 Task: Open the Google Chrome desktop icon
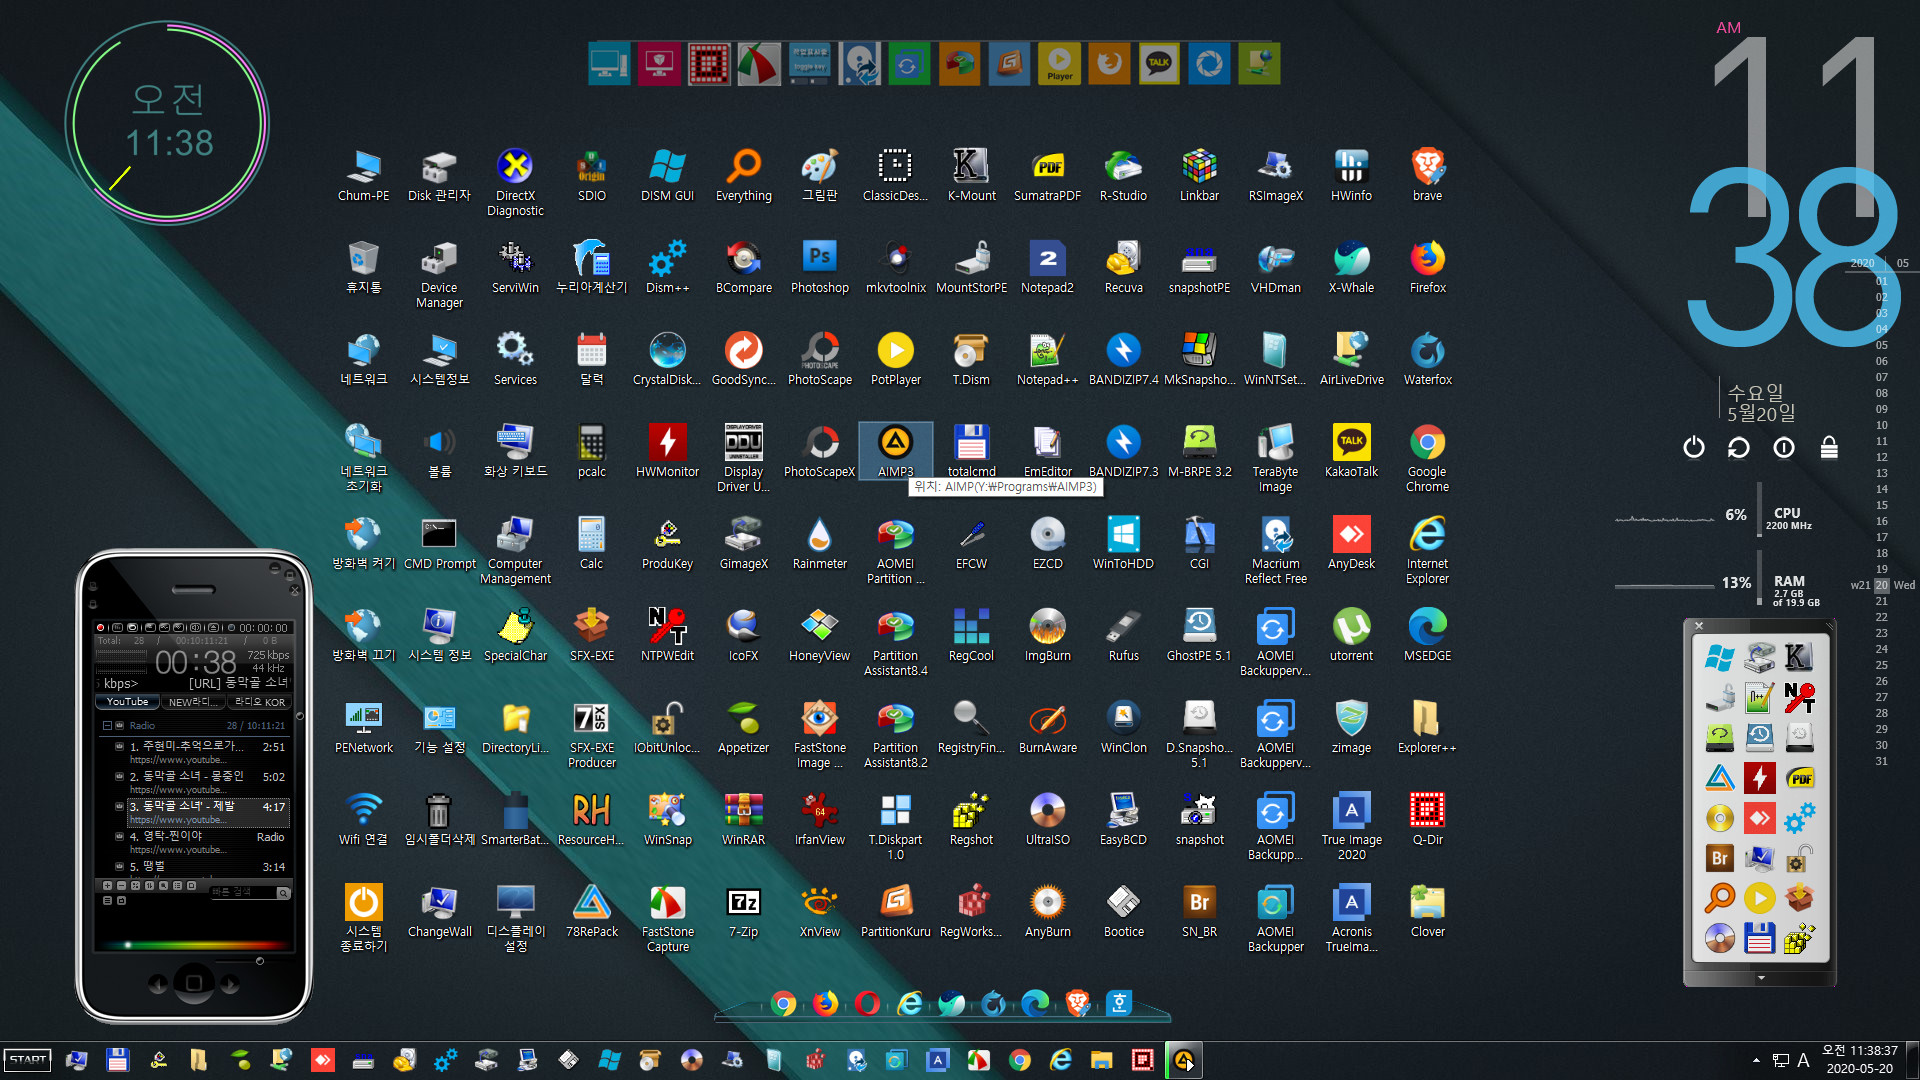tap(1427, 458)
